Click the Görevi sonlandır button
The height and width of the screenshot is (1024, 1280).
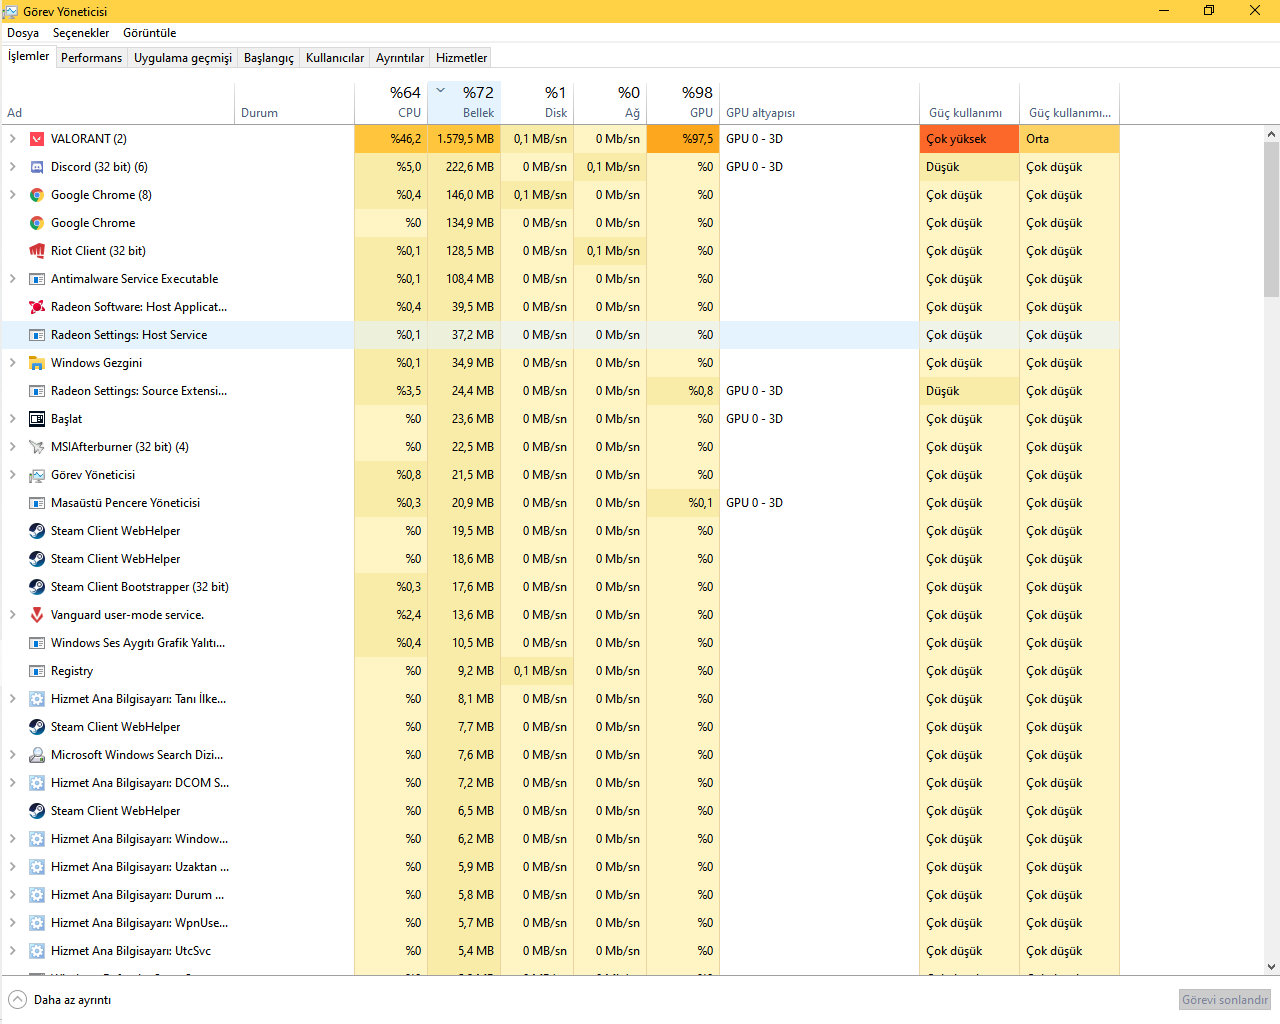point(1225,999)
